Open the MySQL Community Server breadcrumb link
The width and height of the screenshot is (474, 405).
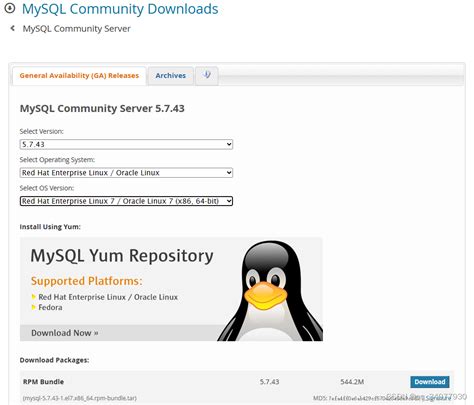click(76, 29)
